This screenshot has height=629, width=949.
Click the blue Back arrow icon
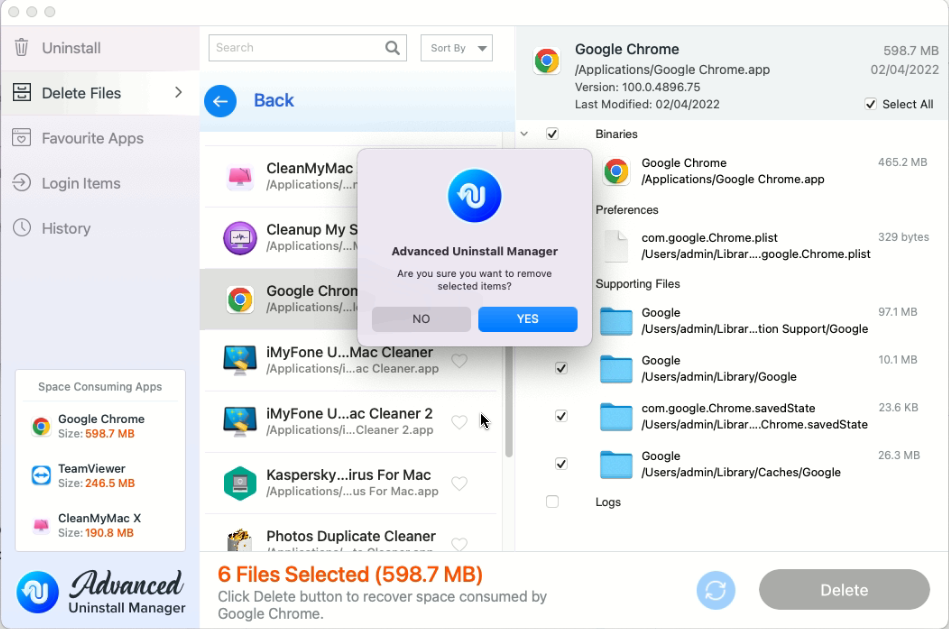220,101
